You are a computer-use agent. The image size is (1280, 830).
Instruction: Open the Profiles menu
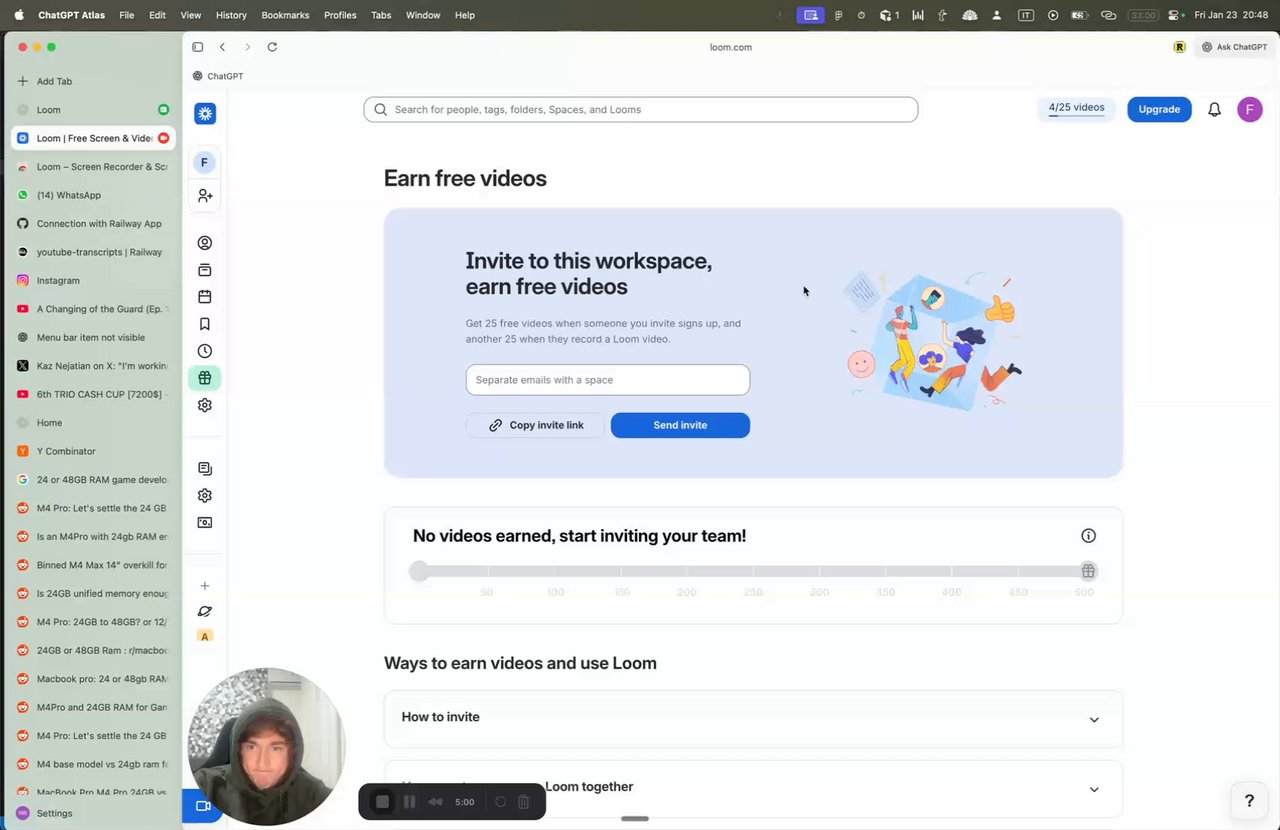click(x=340, y=15)
